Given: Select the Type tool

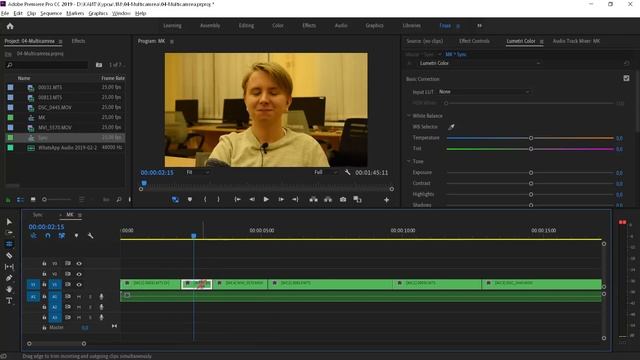Looking at the screenshot, I should [x=9, y=300].
